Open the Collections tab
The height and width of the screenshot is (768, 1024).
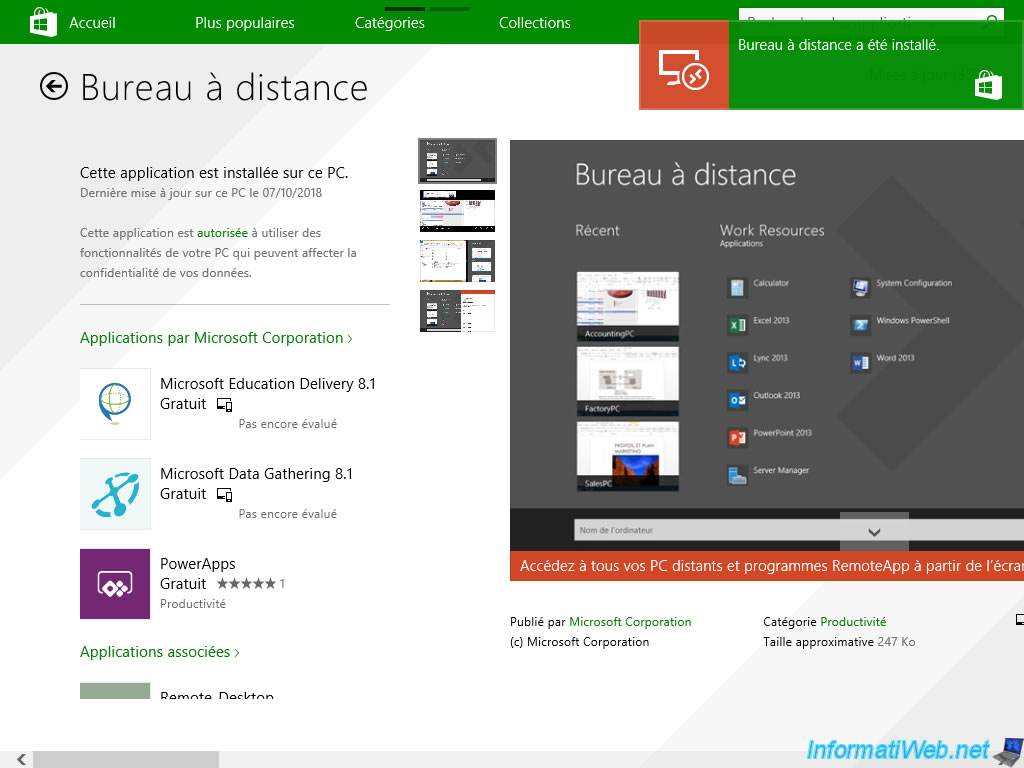pyautogui.click(x=535, y=23)
